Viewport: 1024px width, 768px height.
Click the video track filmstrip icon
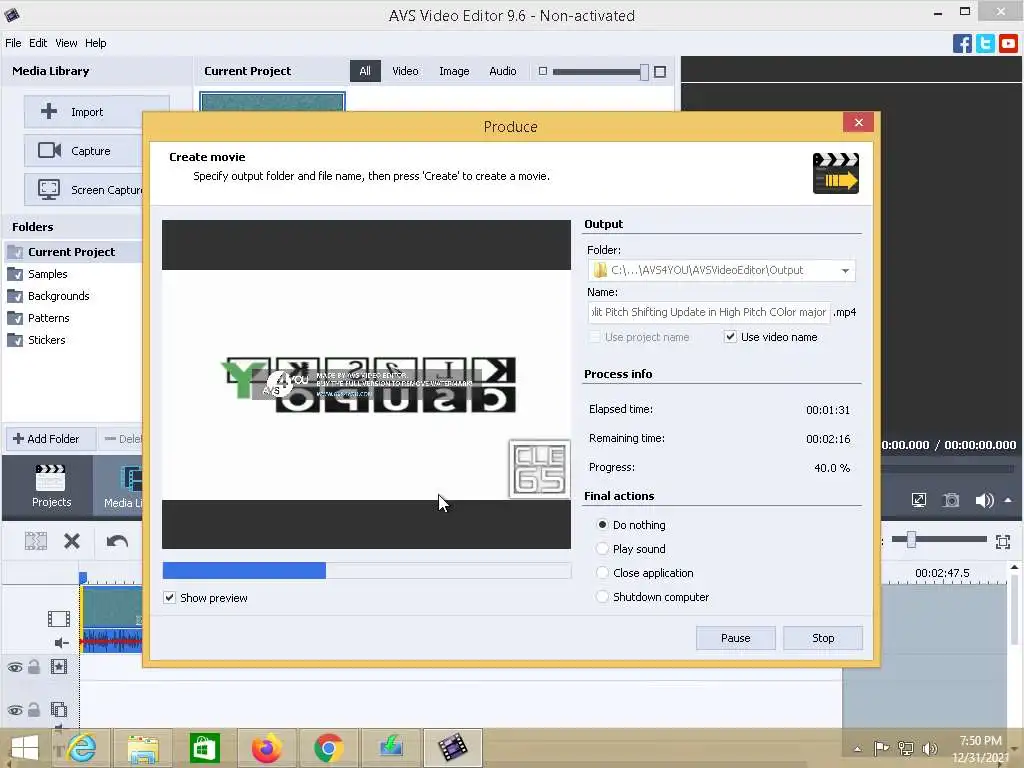coord(59,618)
